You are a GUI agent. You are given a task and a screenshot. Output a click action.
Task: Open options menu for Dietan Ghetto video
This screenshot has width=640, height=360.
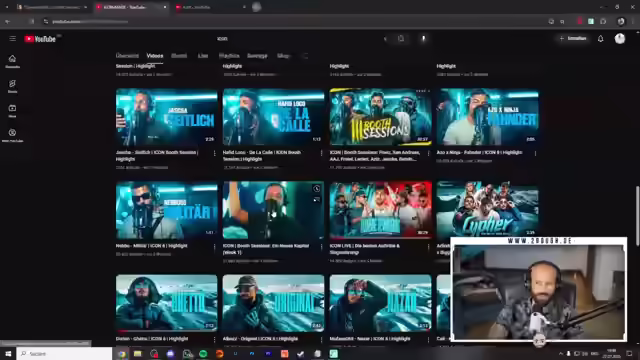click(215, 340)
